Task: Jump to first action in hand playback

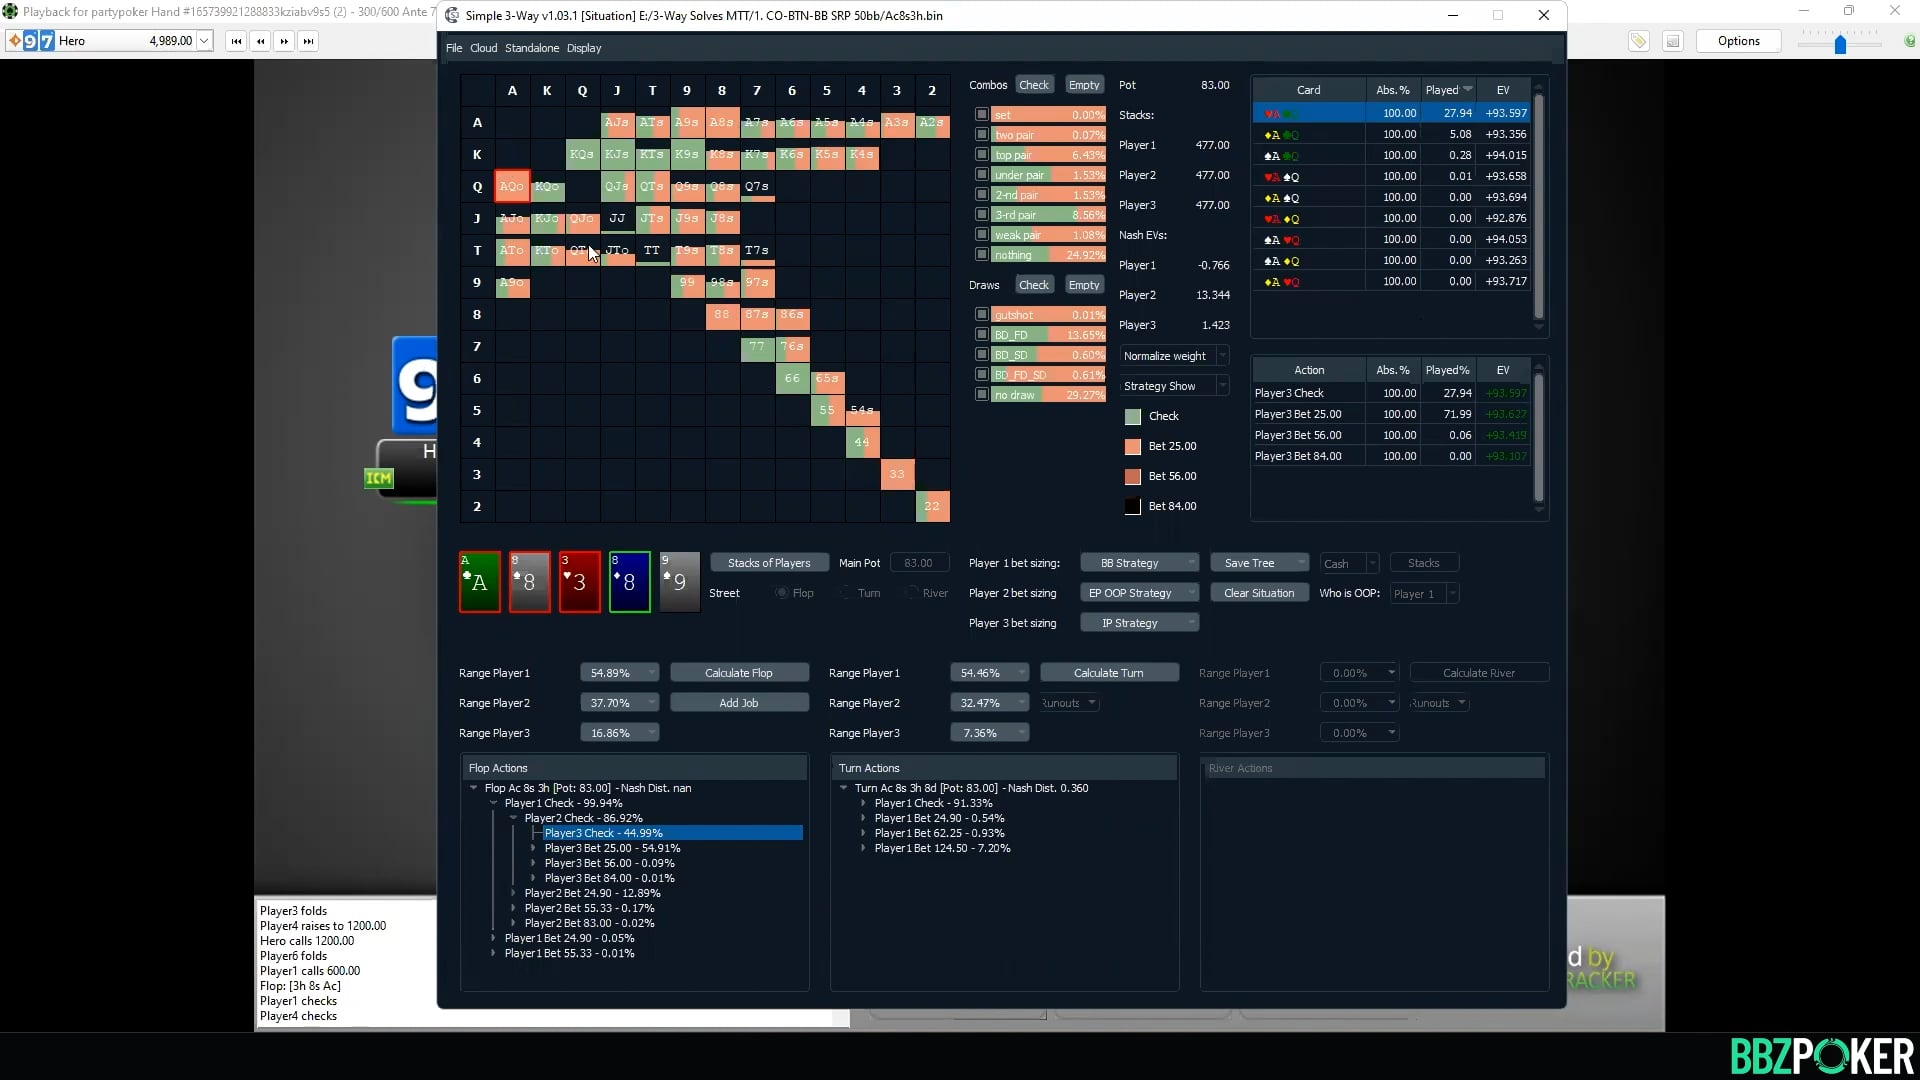Action: click(236, 41)
